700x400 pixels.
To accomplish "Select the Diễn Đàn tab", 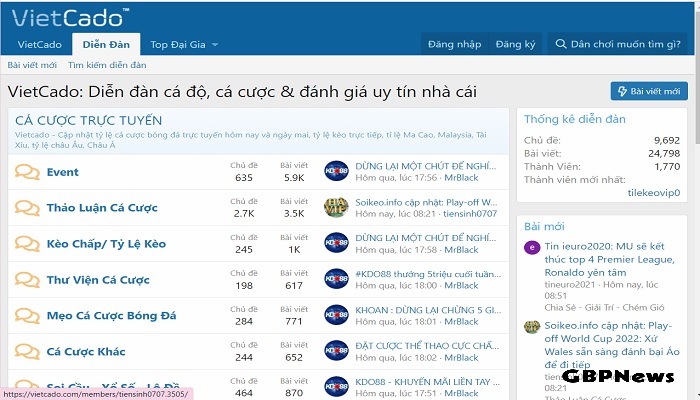I will pyautogui.click(x=106, y=44).
